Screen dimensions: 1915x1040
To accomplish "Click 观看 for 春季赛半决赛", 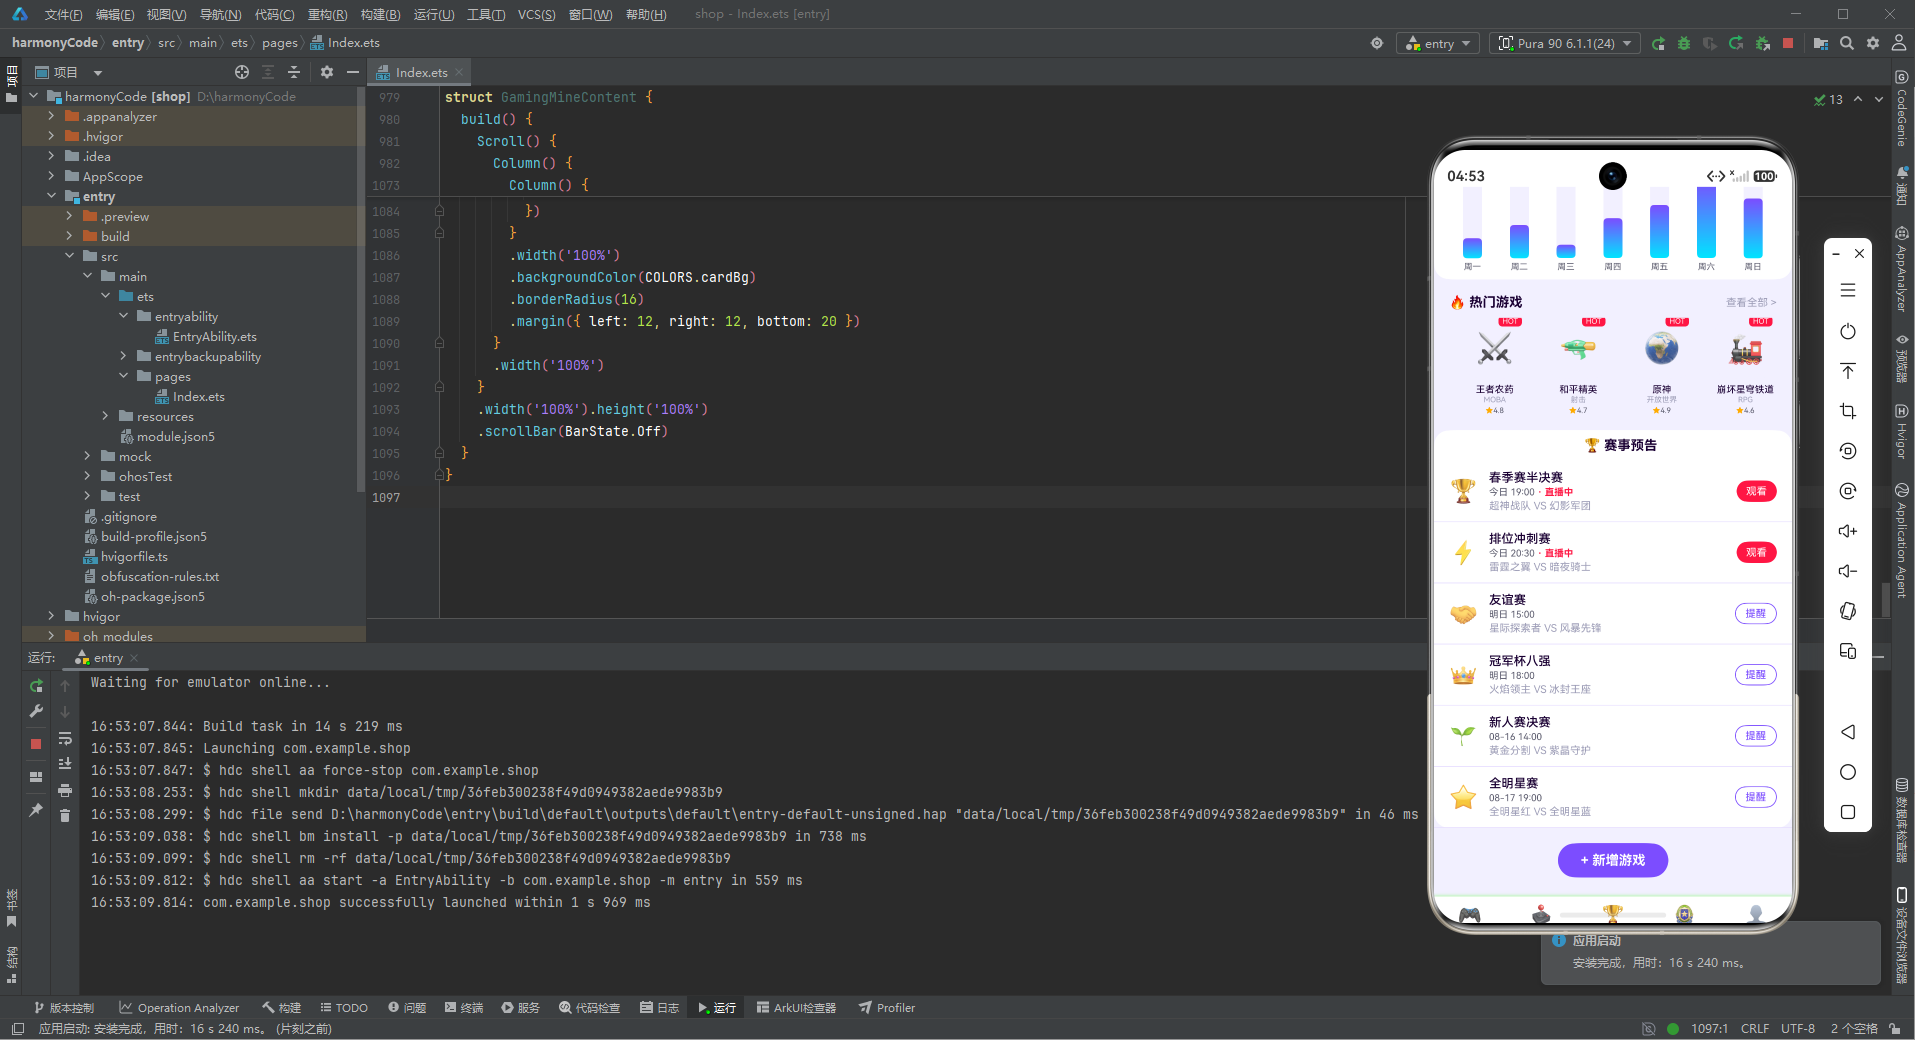I will tap(1756, 491).
